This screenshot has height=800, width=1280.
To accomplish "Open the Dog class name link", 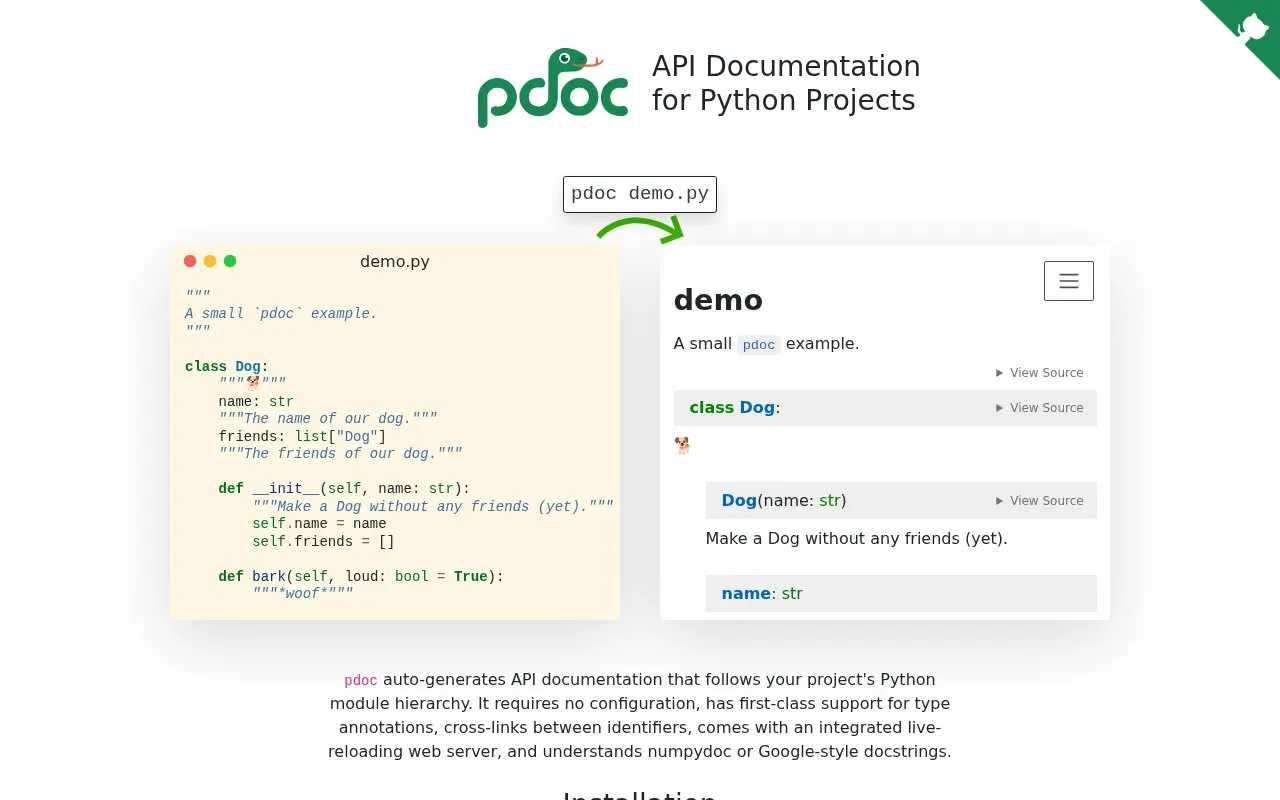I will [757, 408].
